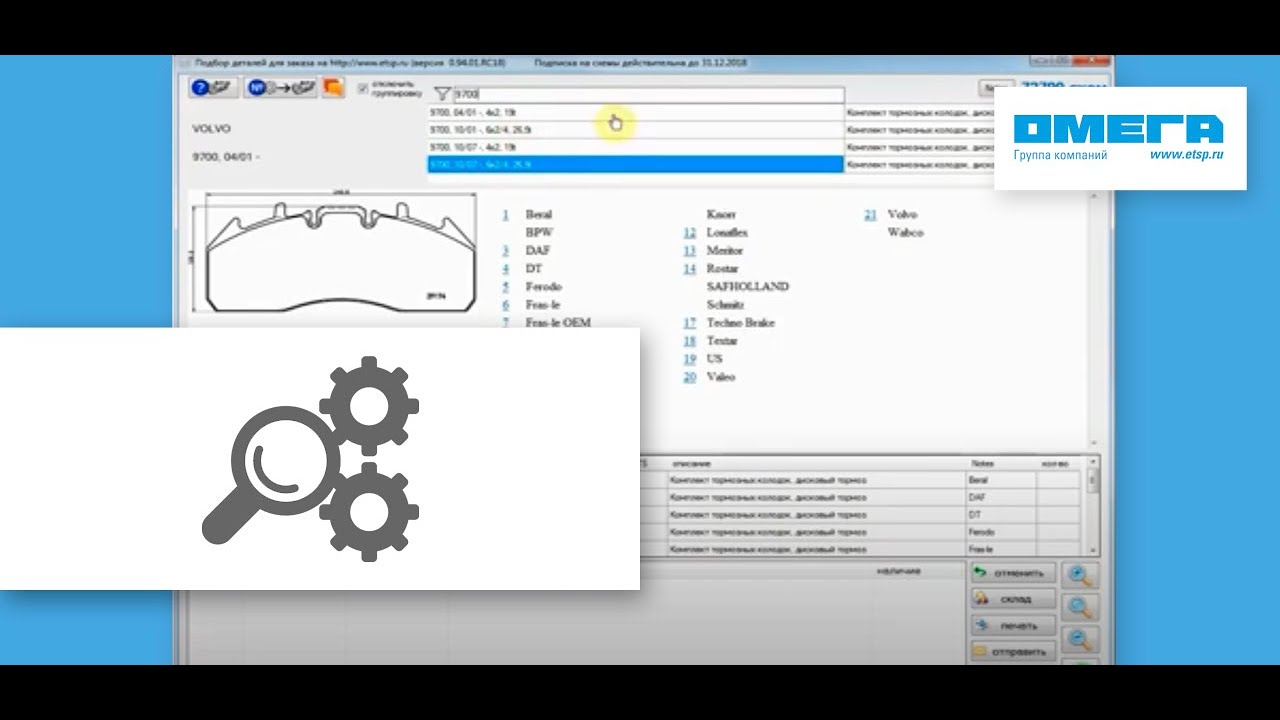1280x720 pixels.
Task: Click the brand list panel scroll down arrow
Action: (x=1093, y=443)
